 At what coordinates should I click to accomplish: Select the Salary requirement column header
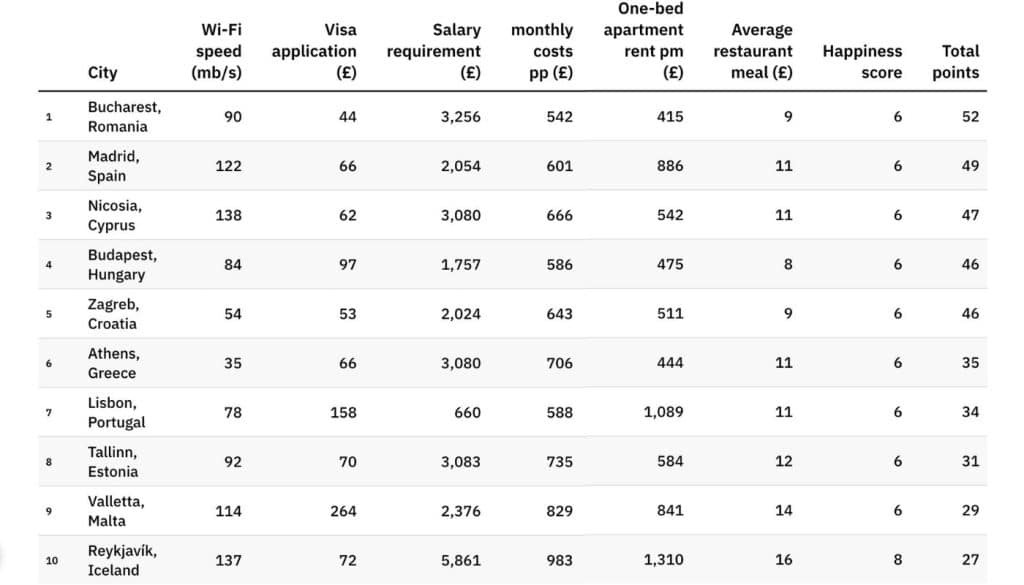[434, 51]
